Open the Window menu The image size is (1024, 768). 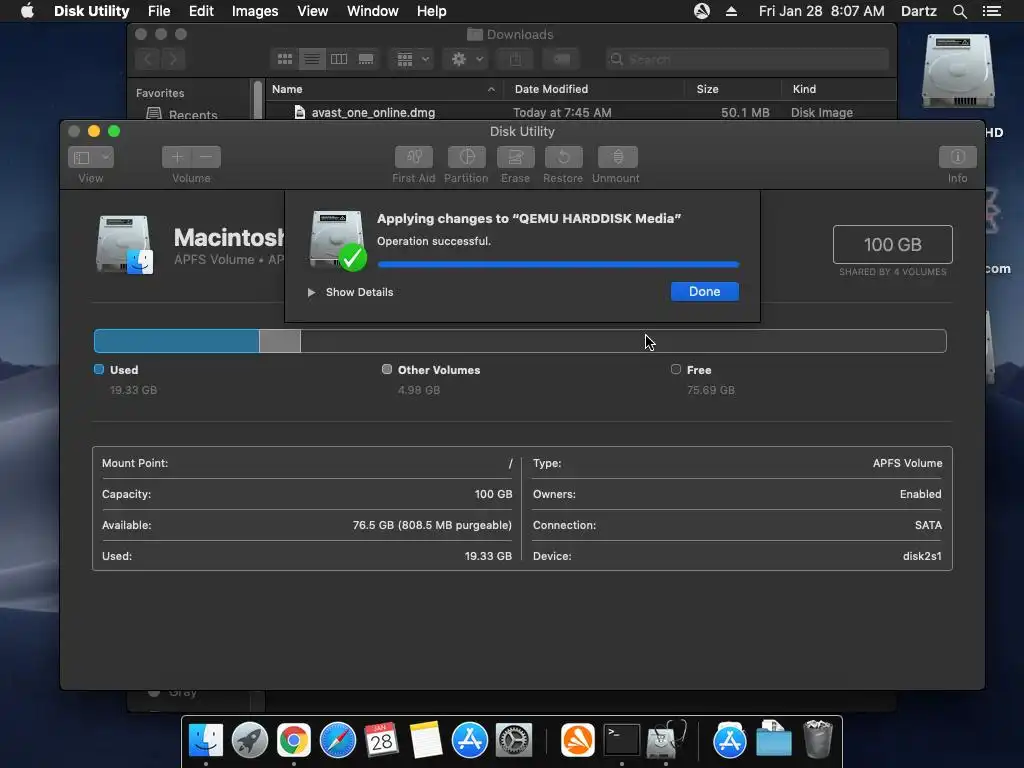tap(372, 11)
